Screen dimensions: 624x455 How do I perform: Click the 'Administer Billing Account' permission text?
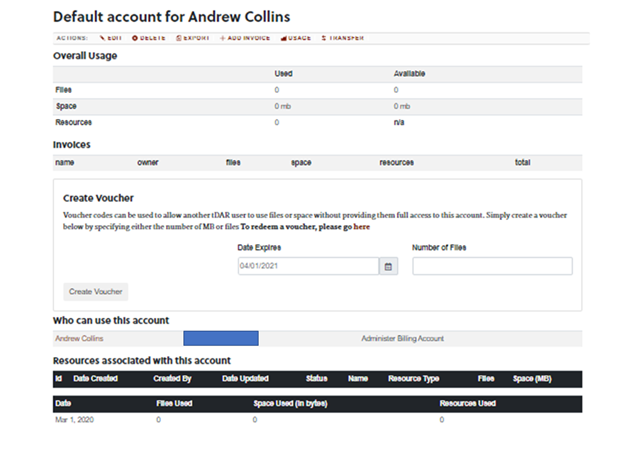[x=402, y=338]
